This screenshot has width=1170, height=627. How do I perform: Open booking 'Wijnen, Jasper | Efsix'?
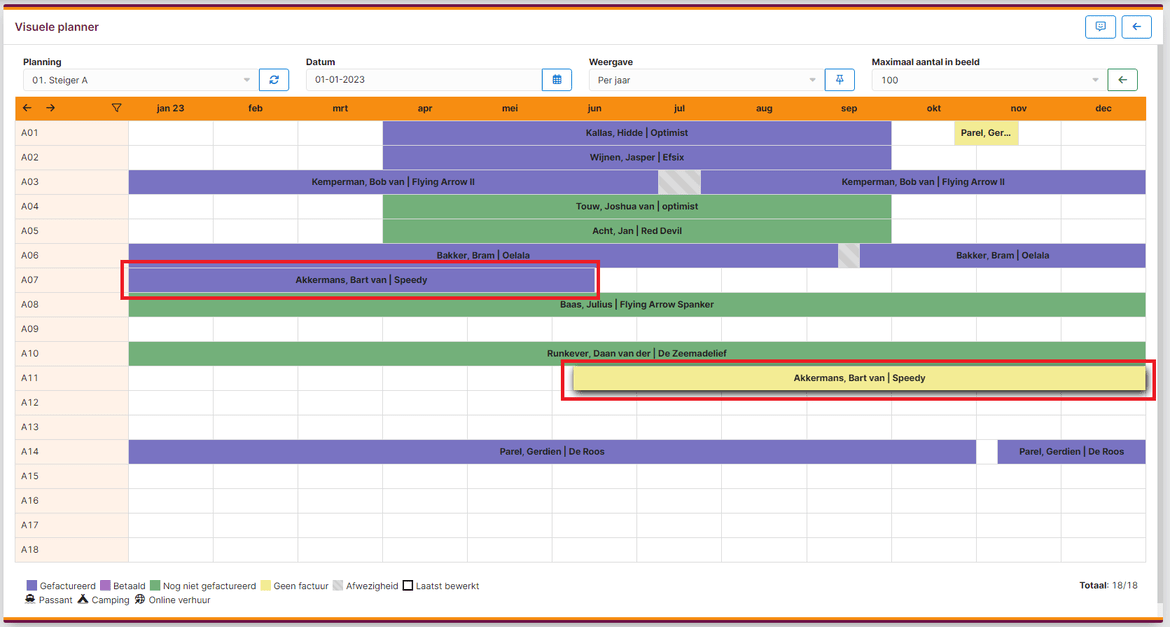(x=636, y=157)
